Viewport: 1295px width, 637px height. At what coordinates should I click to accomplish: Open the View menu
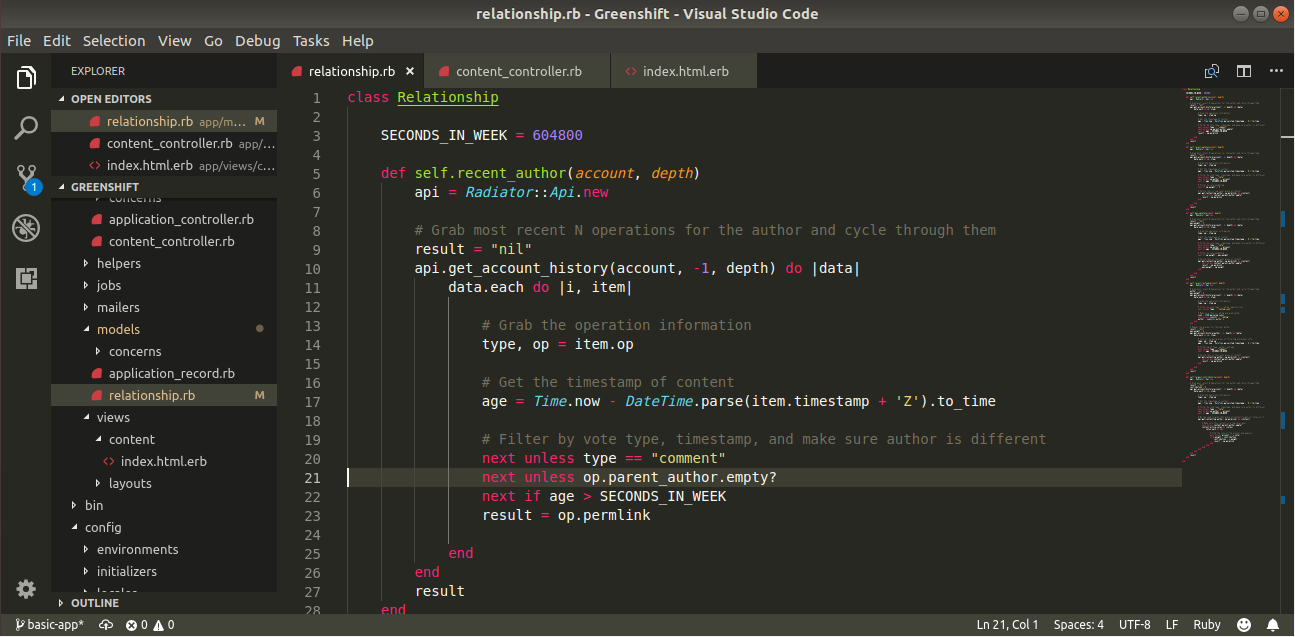point(174,41)
